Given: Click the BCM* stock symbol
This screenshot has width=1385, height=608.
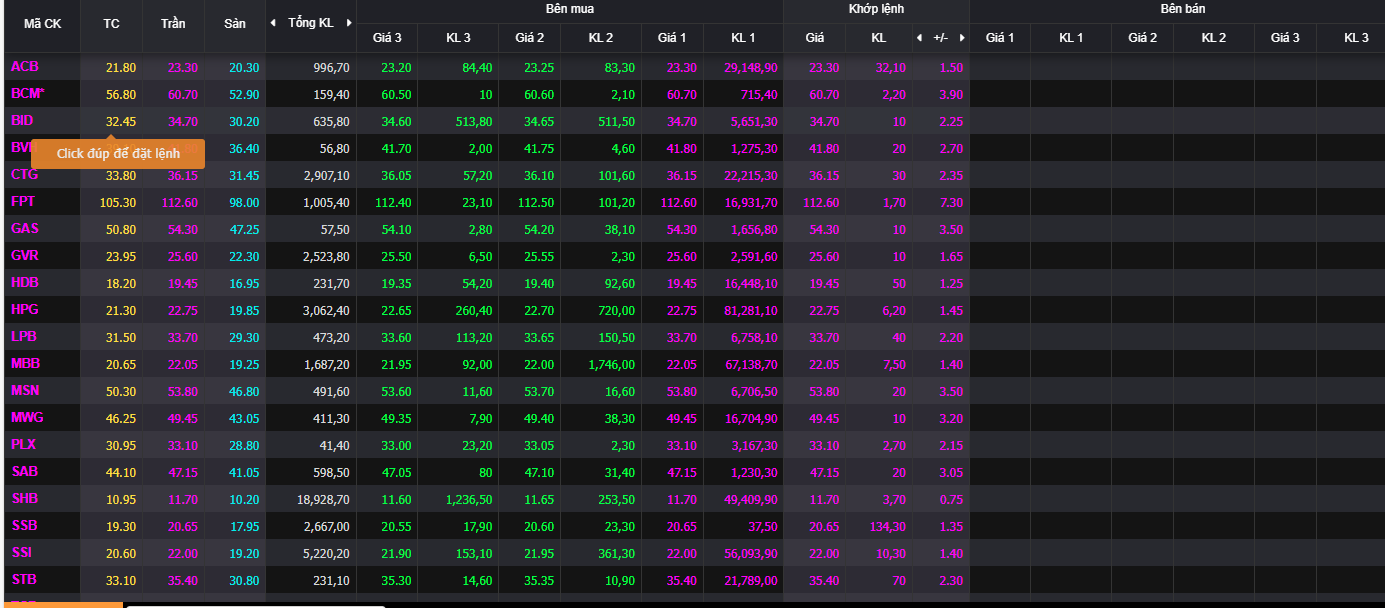Looking at the screenshot, I should click(28, 94).
